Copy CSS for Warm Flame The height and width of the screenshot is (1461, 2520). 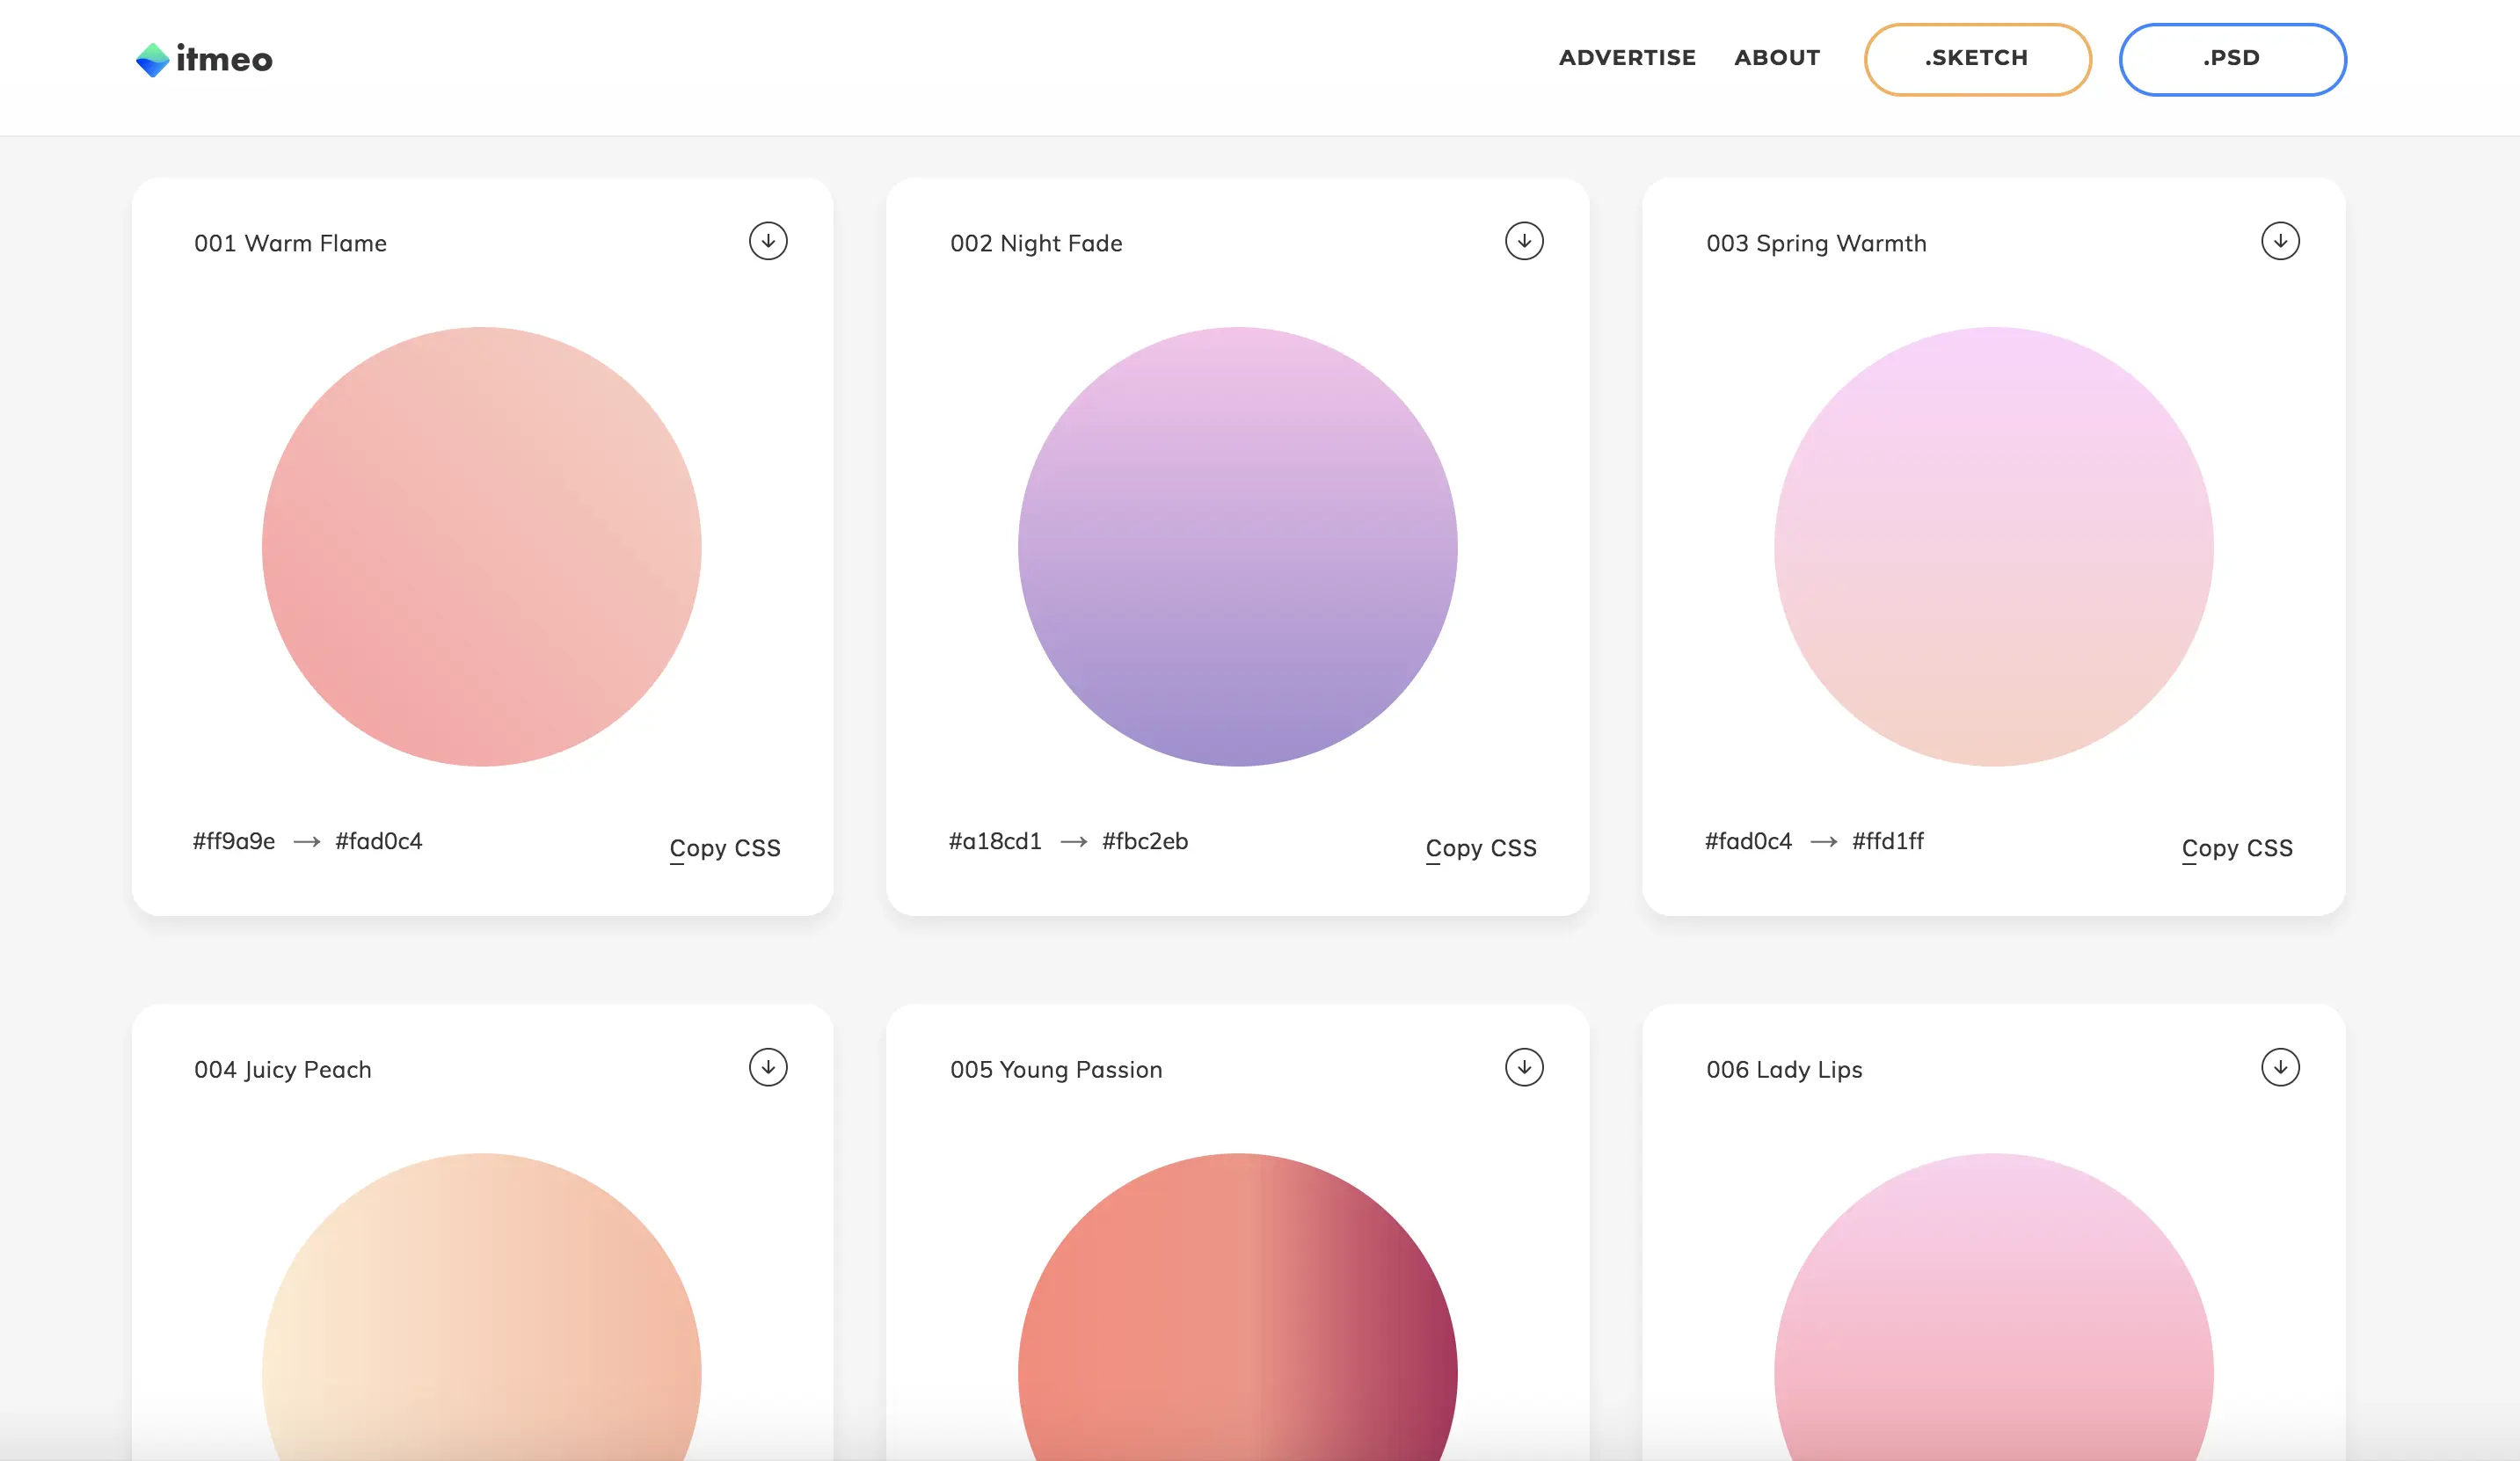(725, 848)
